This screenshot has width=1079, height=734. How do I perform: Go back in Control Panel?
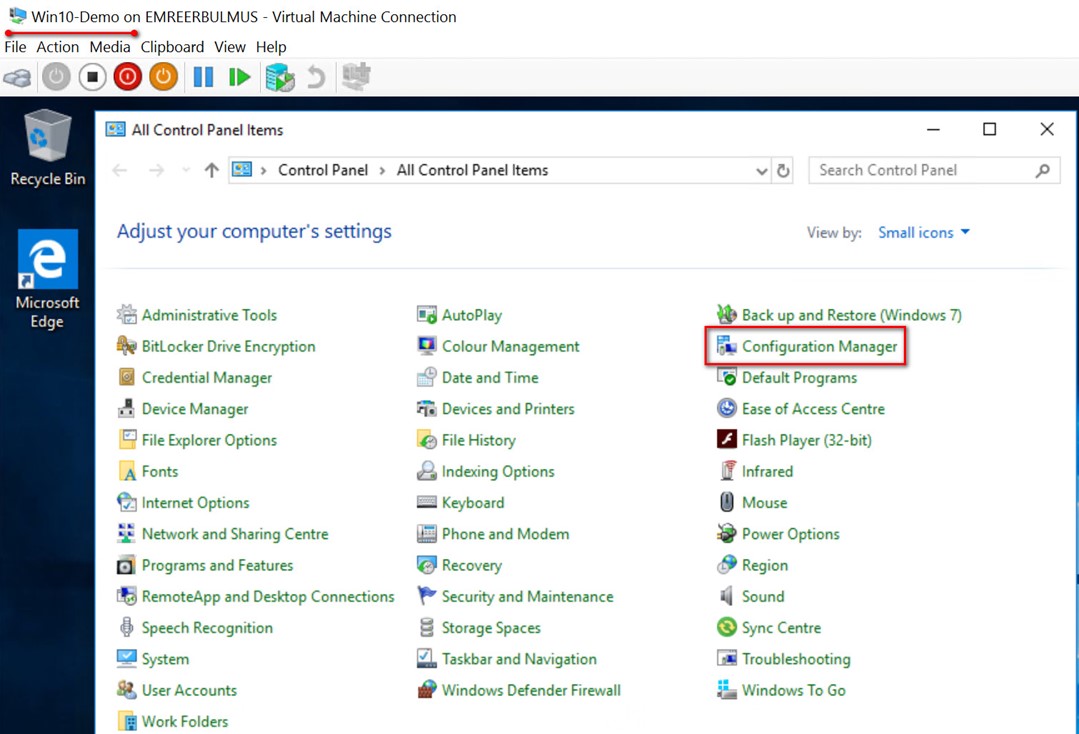pyautogui.click(x=120, y=170)
